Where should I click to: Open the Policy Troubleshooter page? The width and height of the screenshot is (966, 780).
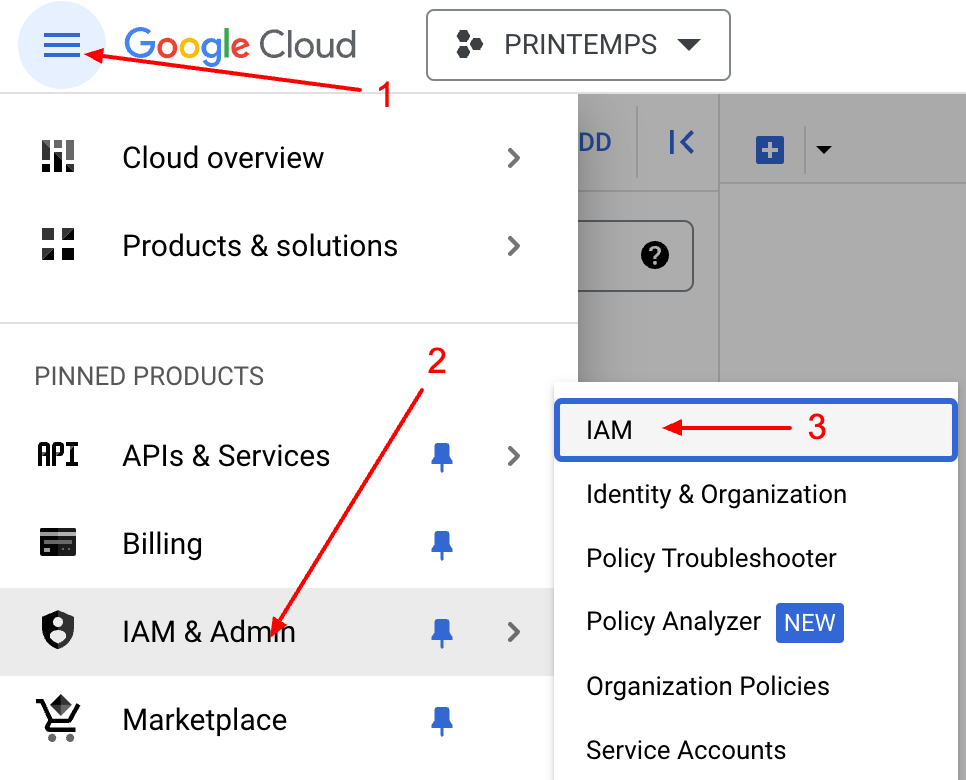[x=711, y=558]
